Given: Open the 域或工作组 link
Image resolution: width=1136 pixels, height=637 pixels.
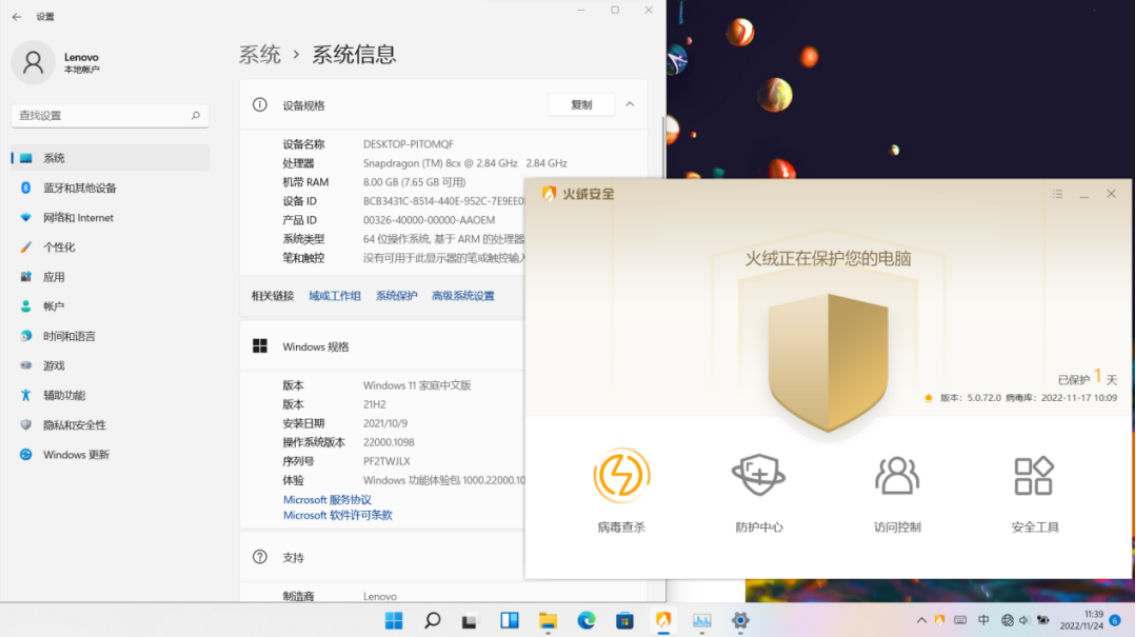Looking at the screenshot, I should click(335, 296).
